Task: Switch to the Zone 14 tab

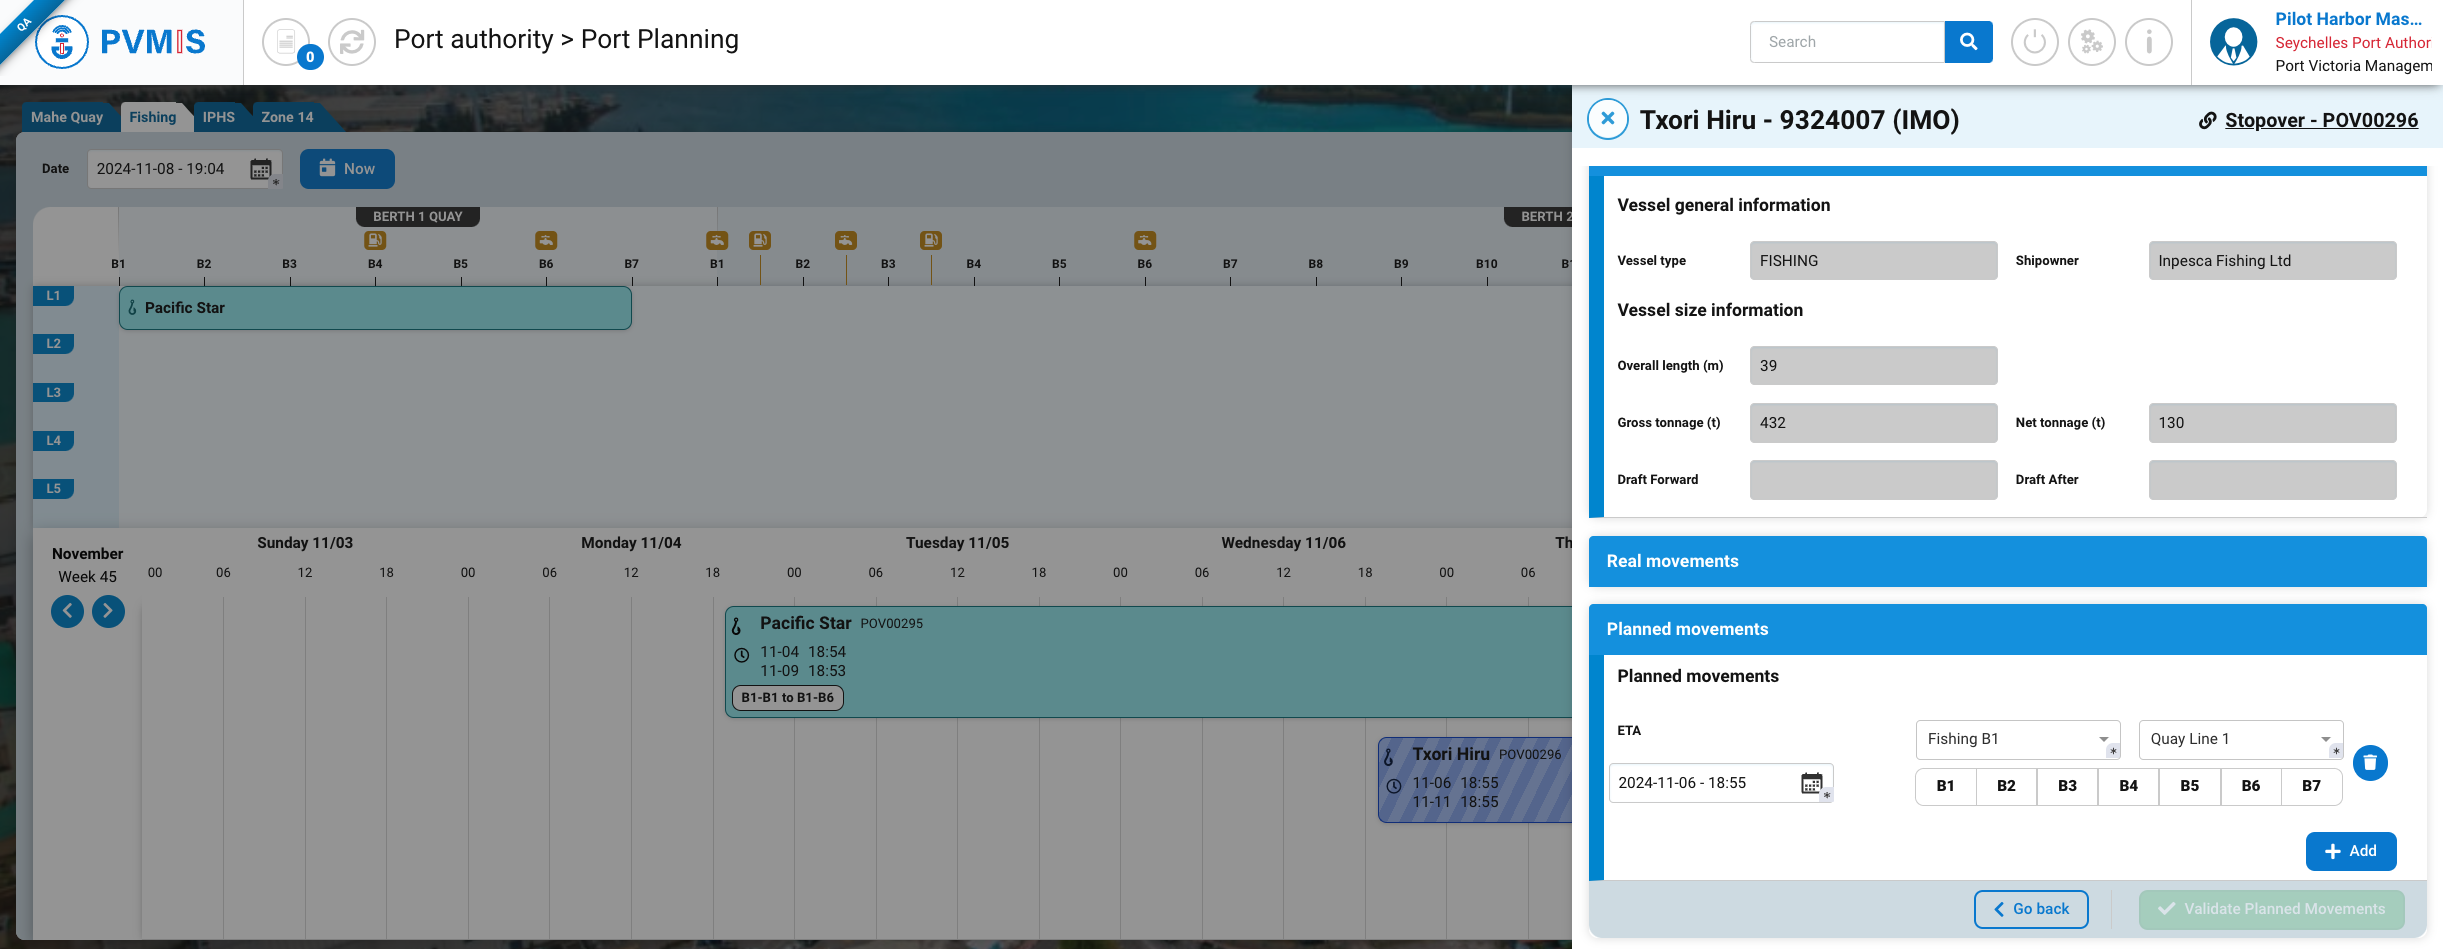Action: (287, 117)
